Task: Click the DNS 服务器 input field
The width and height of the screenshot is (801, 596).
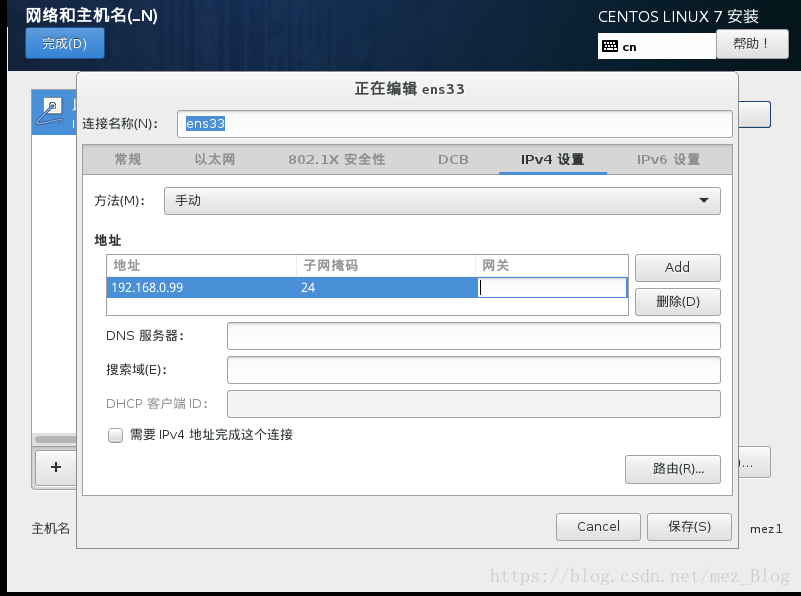Action: tap(474, 336)
